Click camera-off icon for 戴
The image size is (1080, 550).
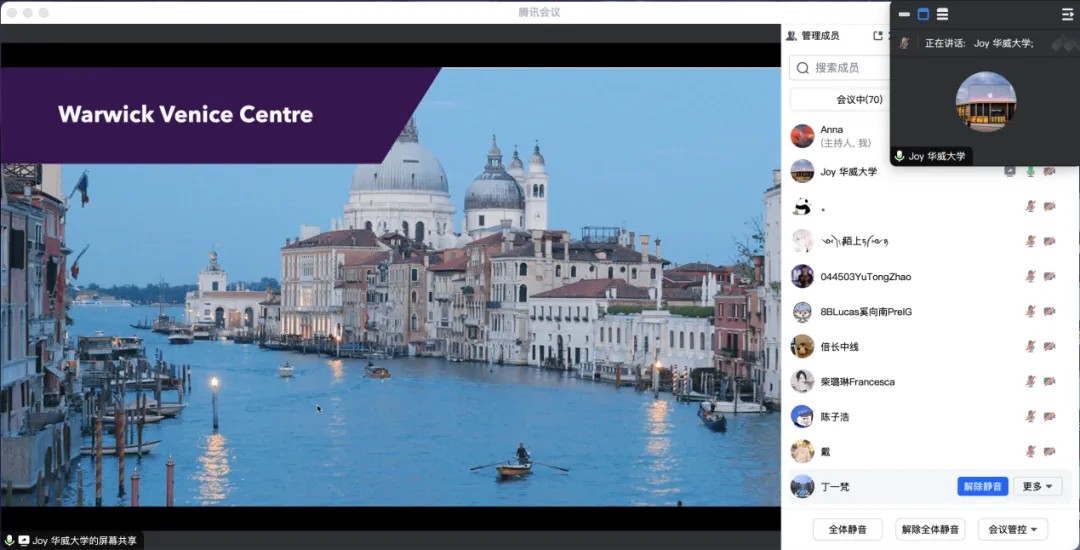[1050, 452]
